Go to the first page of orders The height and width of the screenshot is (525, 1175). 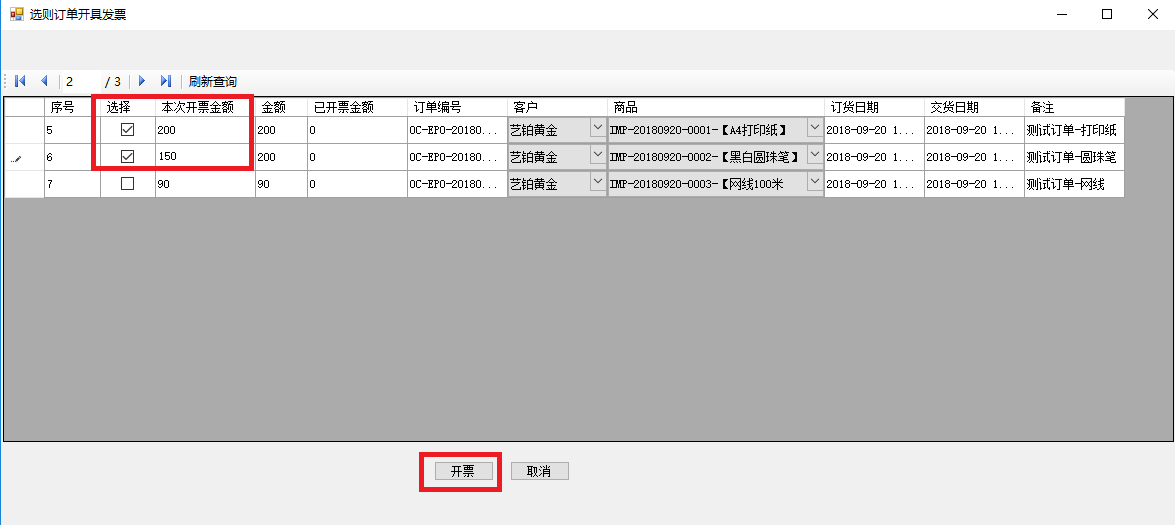pyautogui.click(x=20, y=81)
